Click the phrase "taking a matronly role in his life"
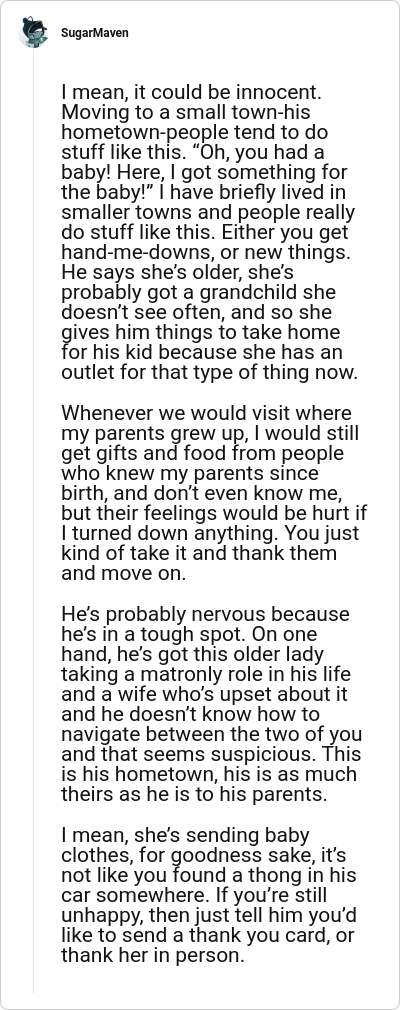Image resolution: width=400 pixels, height=1010 pixels. [206, 674]
